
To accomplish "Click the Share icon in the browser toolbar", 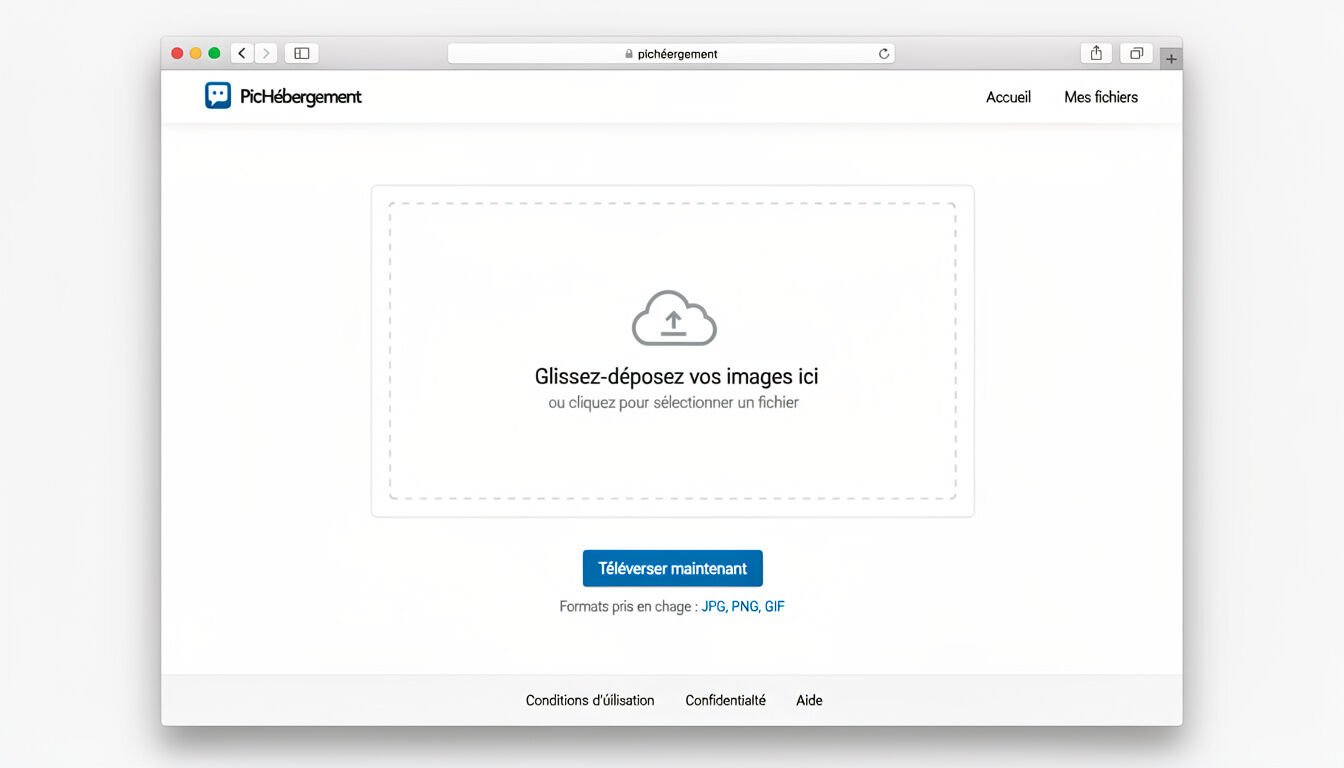I will click(1096, 52).
